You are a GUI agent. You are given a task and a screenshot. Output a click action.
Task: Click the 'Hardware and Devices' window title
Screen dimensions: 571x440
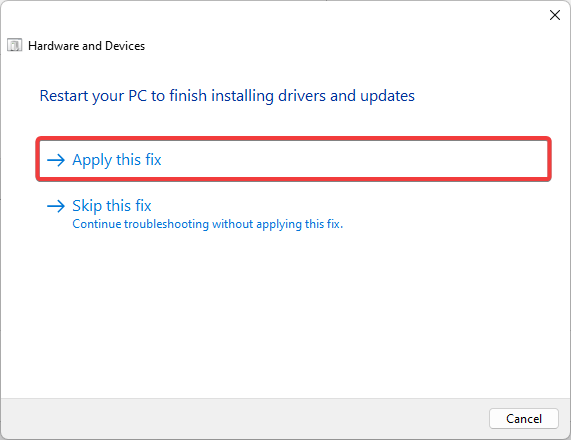tap(86, 46)
